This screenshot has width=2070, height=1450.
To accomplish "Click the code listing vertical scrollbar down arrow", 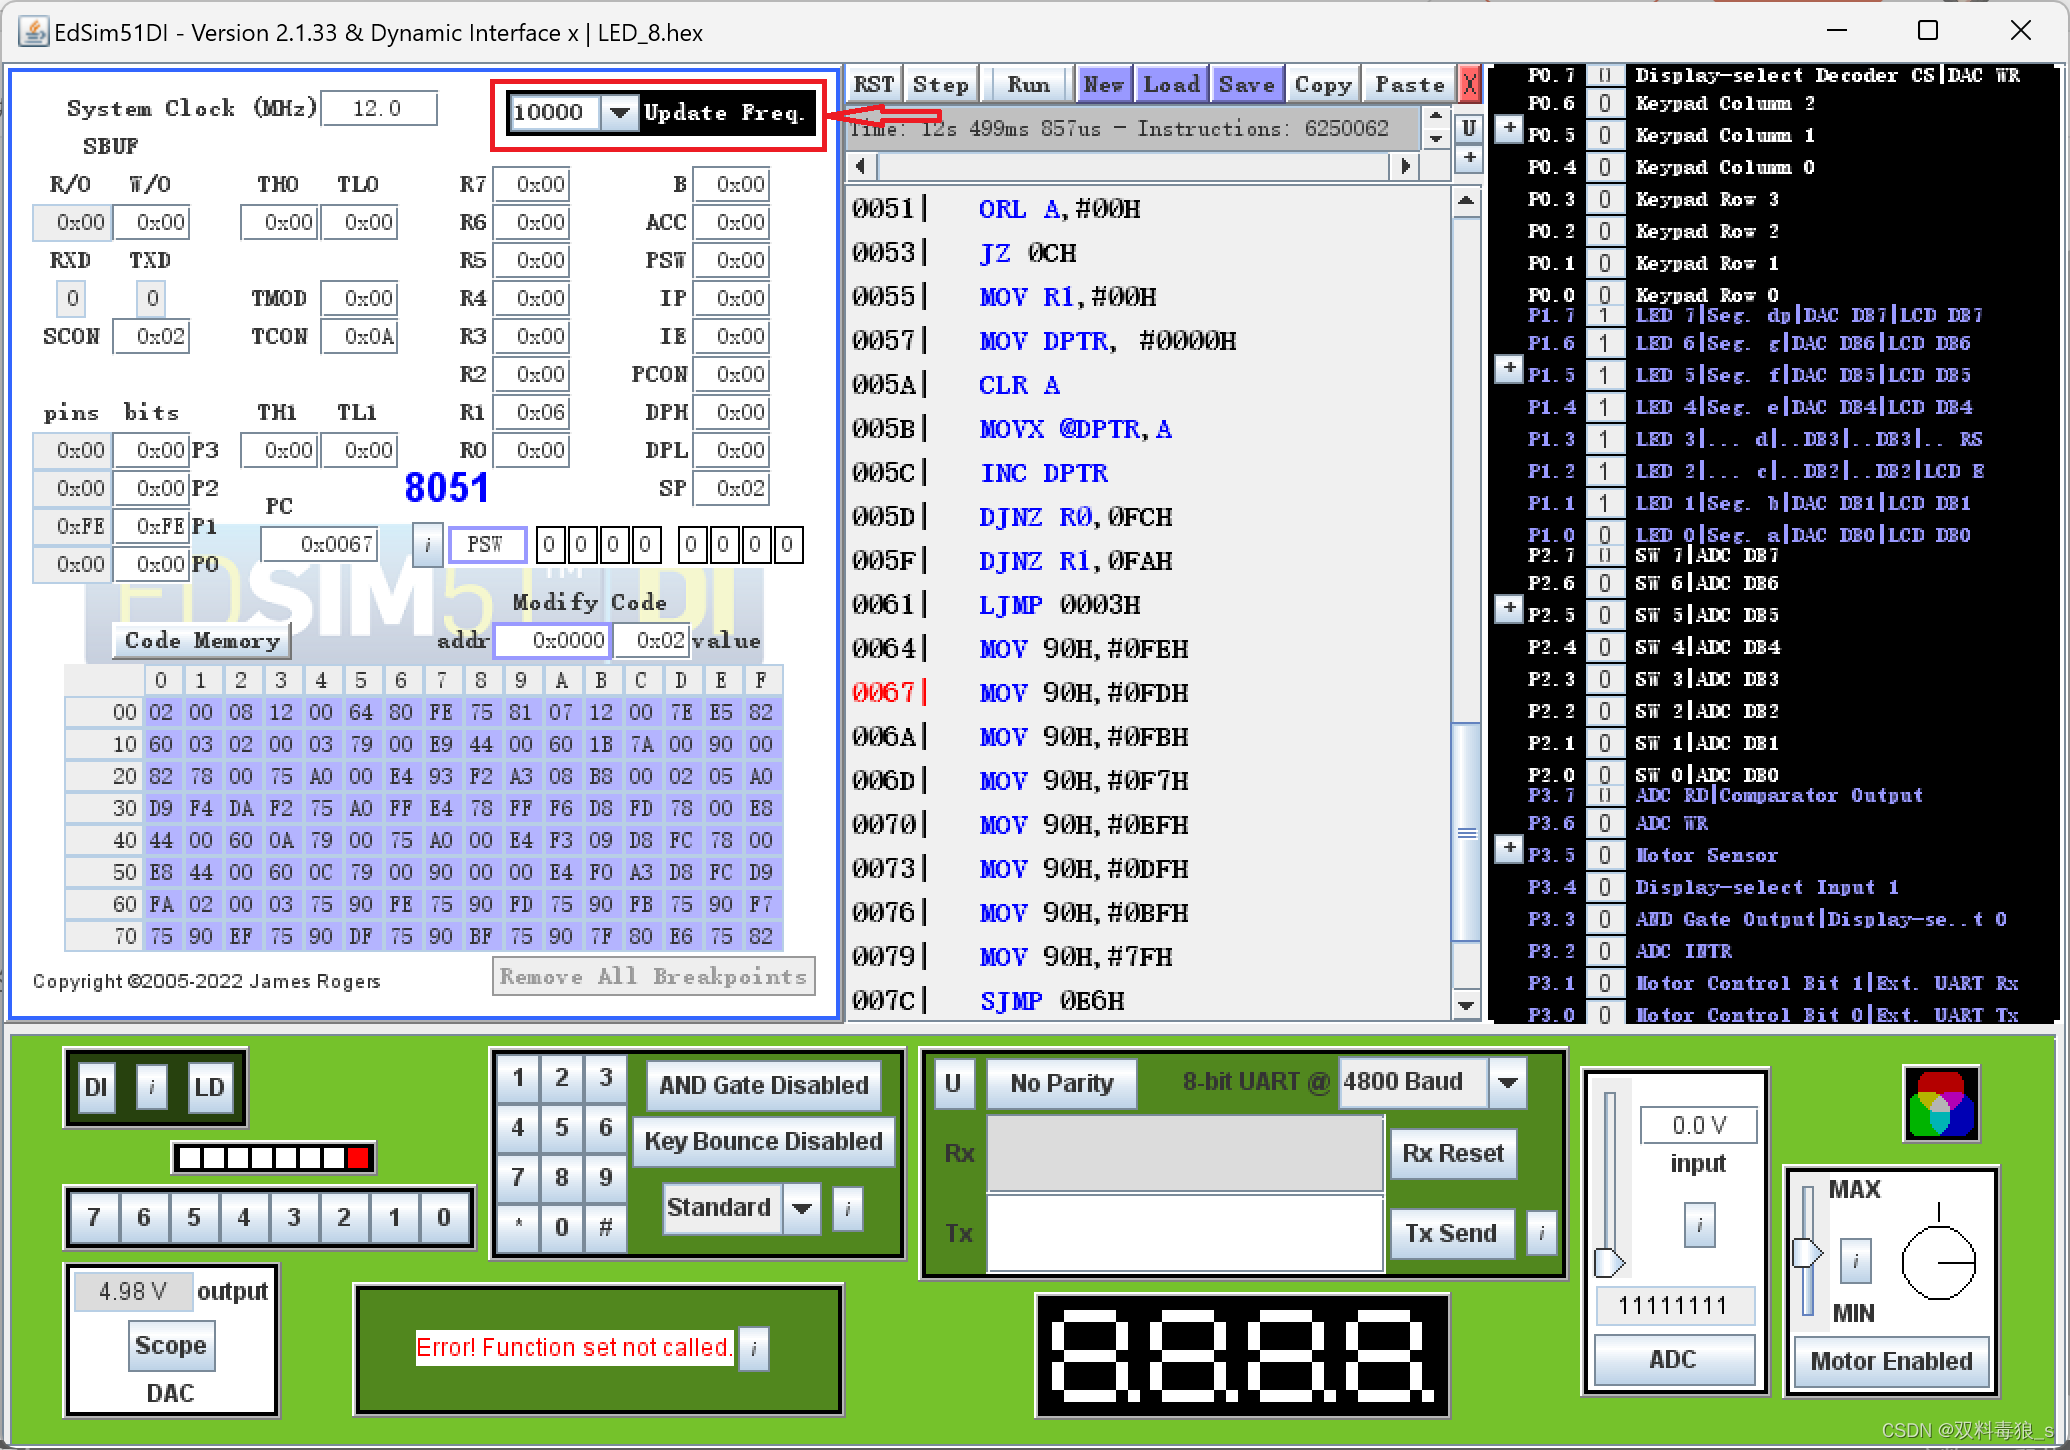I will tap(1466, 1004).
